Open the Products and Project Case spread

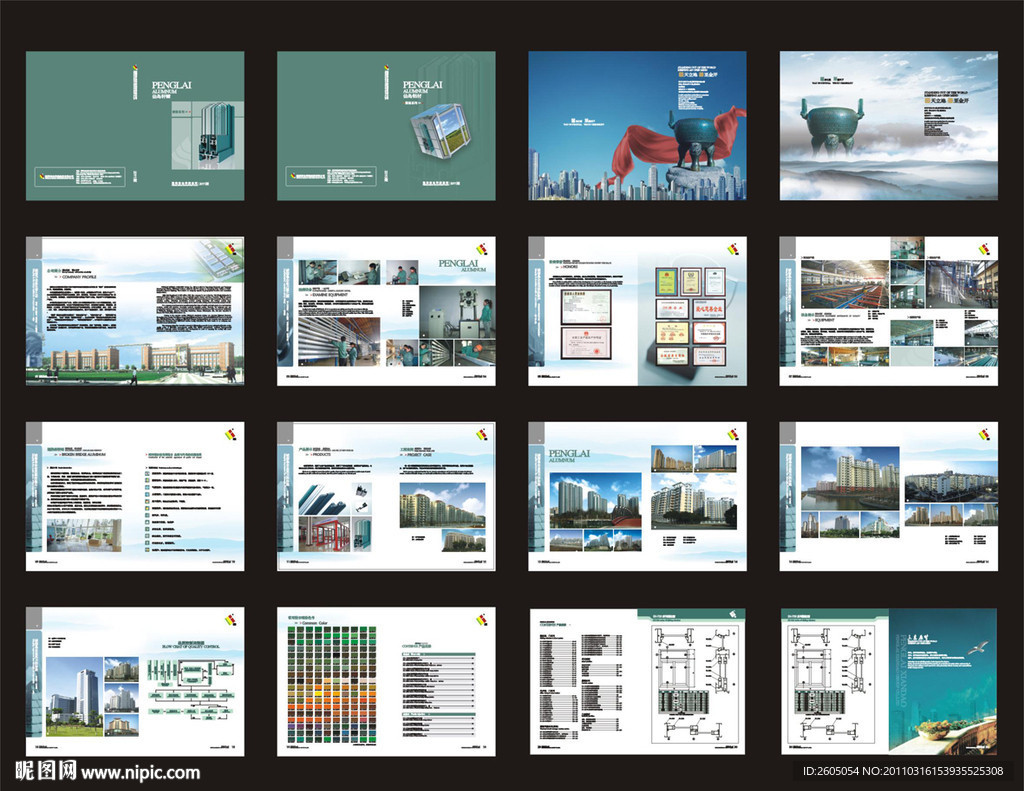point(386,496)
